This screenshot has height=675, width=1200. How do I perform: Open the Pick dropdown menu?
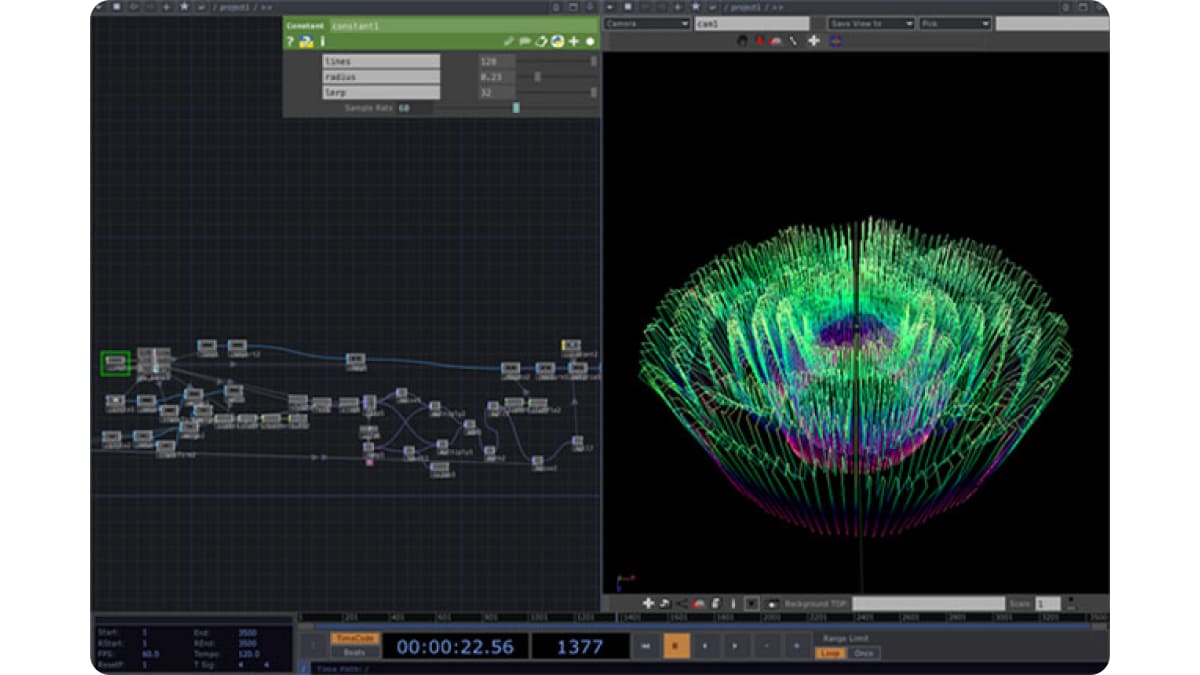coord(955,23)
